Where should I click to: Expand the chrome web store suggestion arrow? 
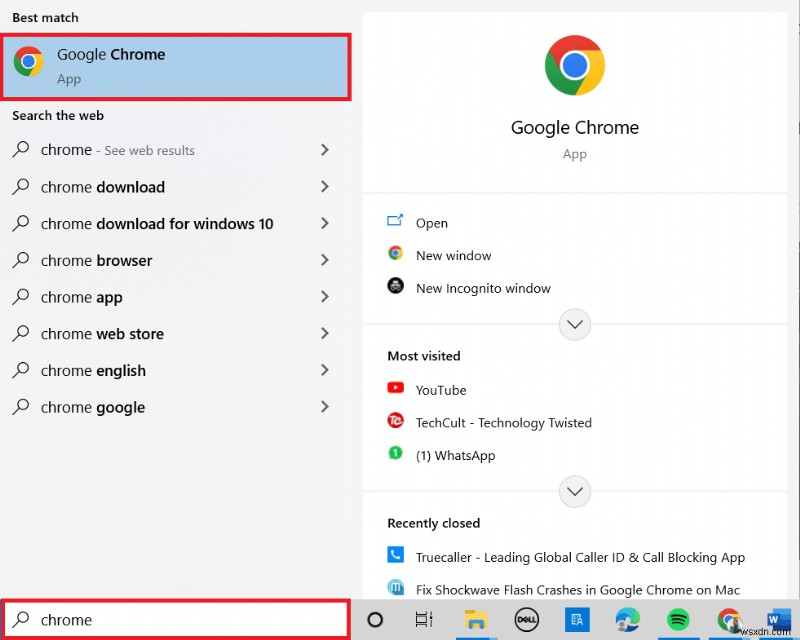click(x=325, y=334)
